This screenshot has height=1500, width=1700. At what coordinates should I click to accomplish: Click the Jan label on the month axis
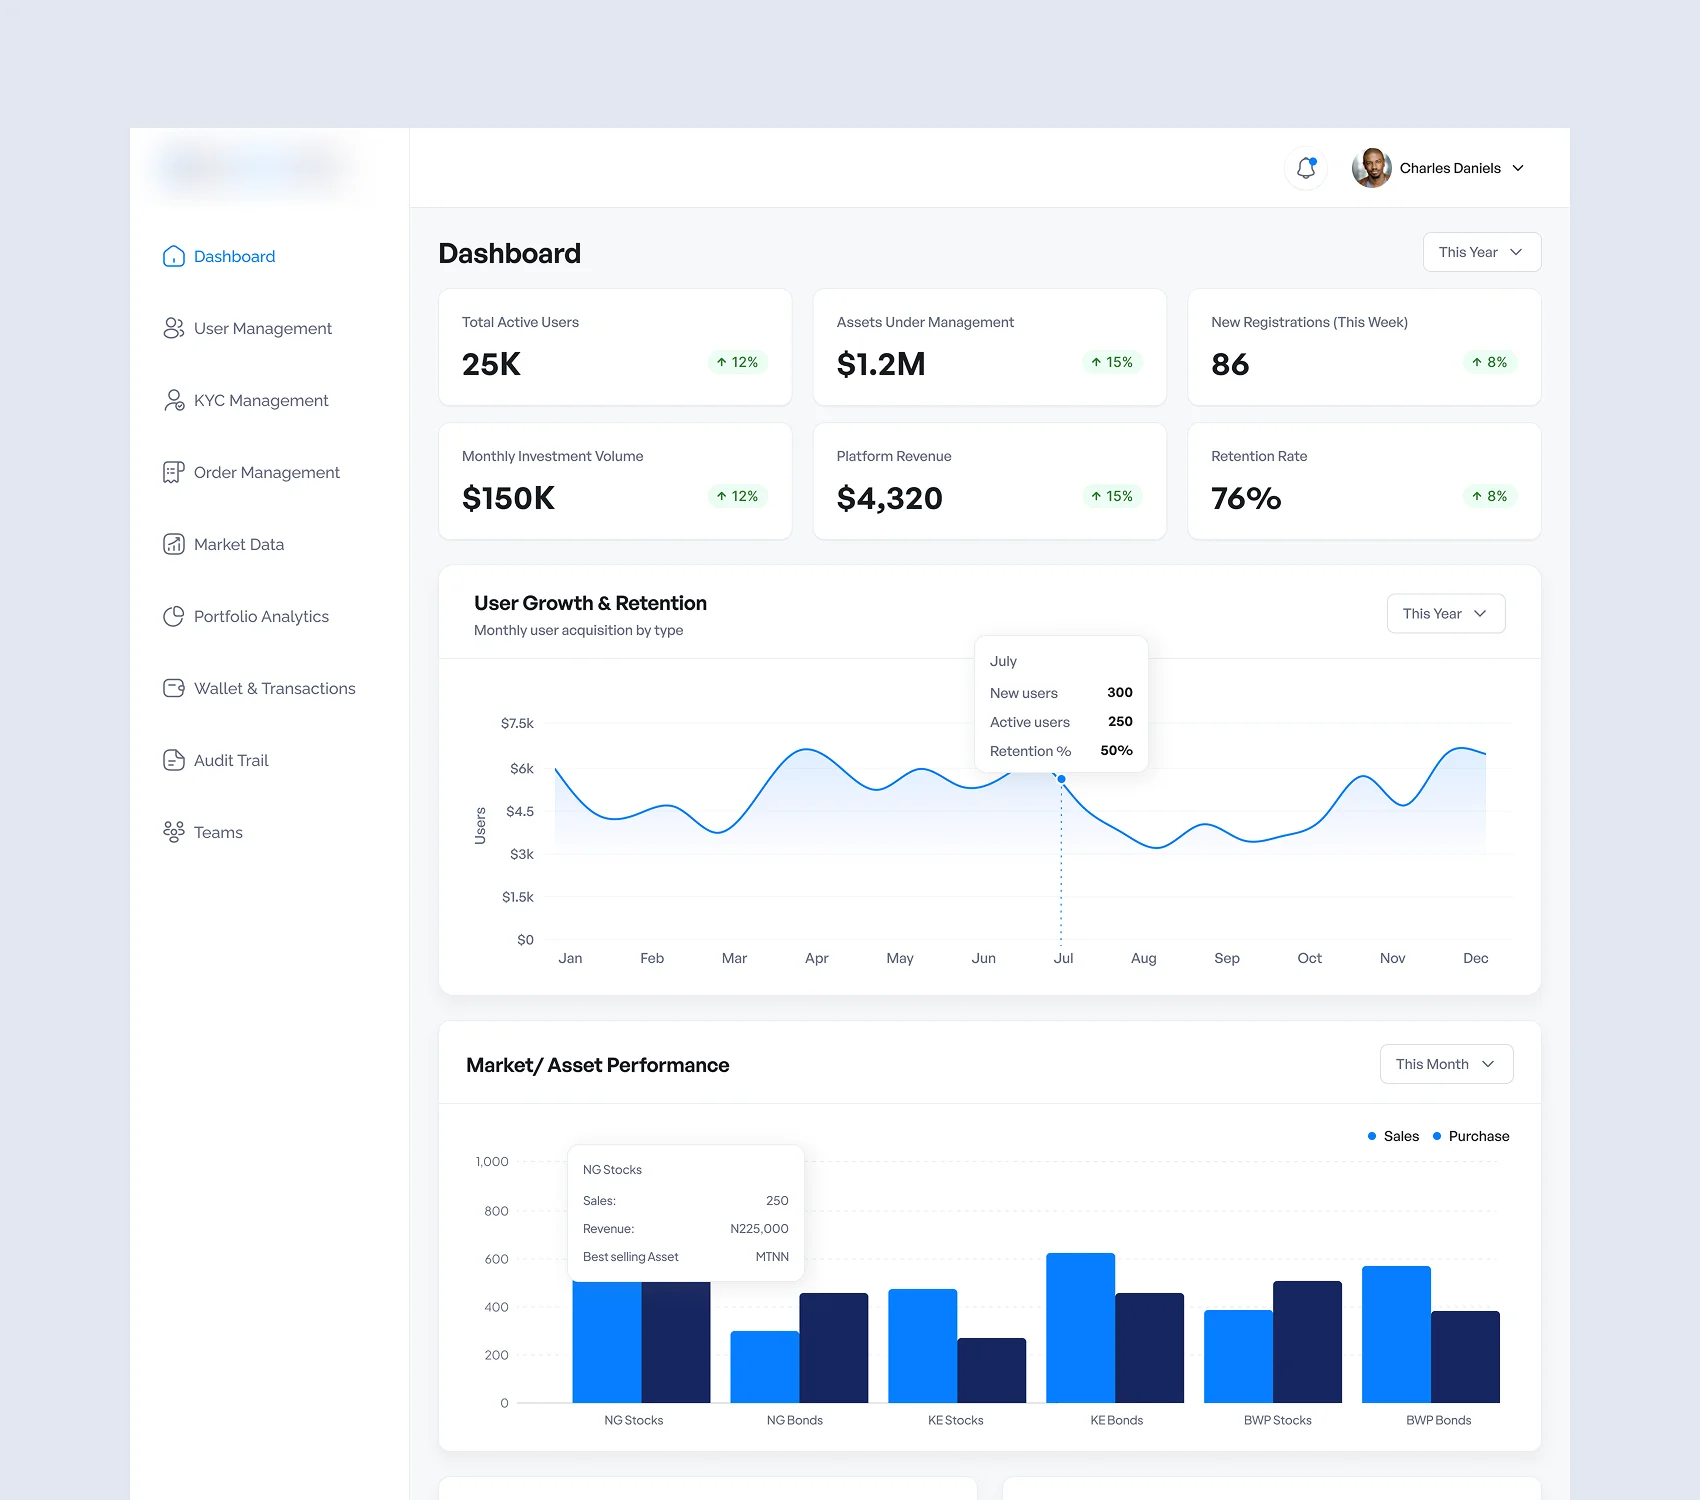570,958
